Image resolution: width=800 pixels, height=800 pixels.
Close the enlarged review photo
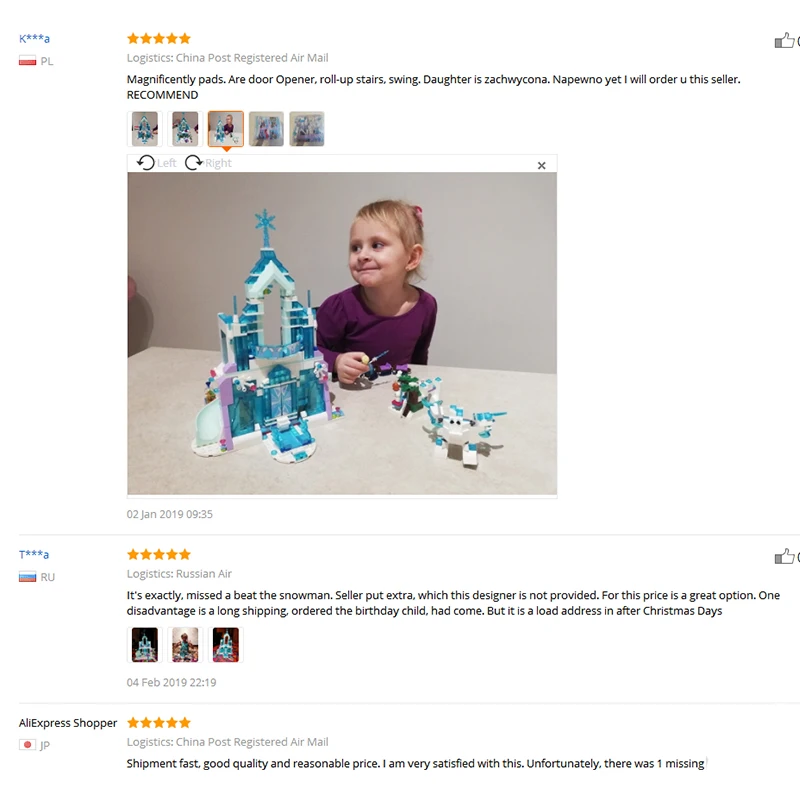tap(541, 165)
